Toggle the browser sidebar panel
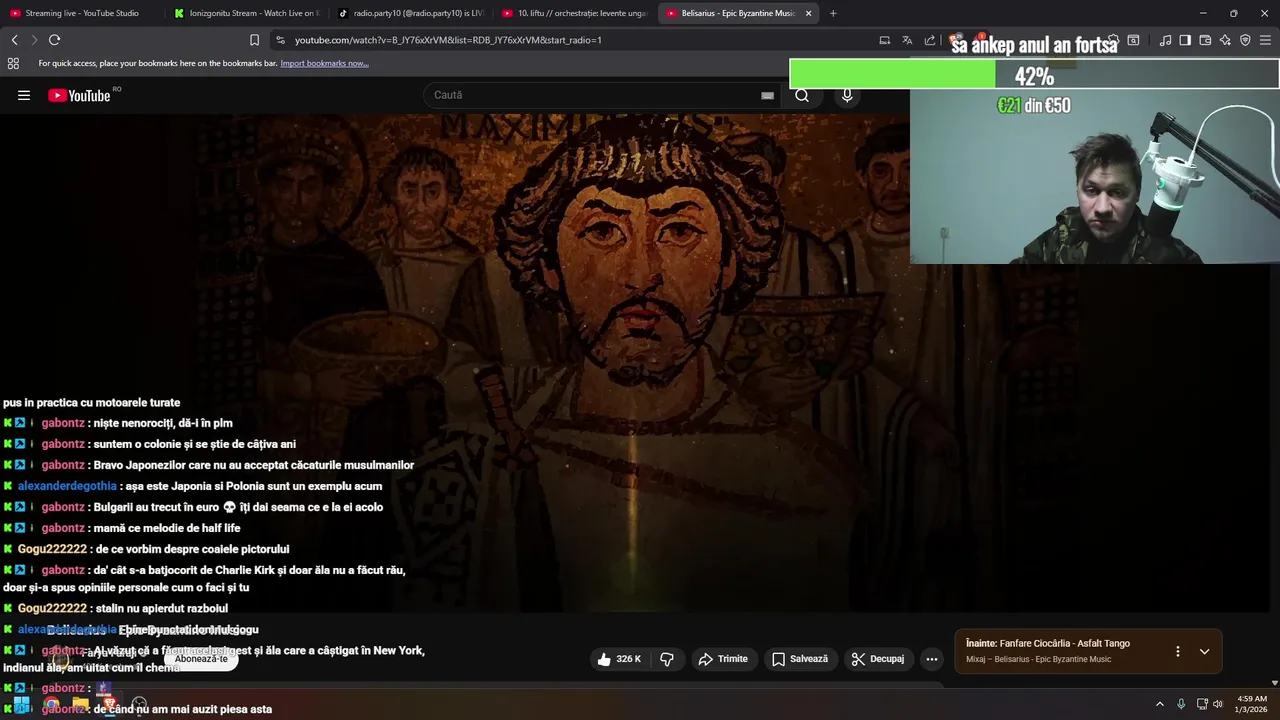This screenshot has width=1280, height=720. [1185, 40]
